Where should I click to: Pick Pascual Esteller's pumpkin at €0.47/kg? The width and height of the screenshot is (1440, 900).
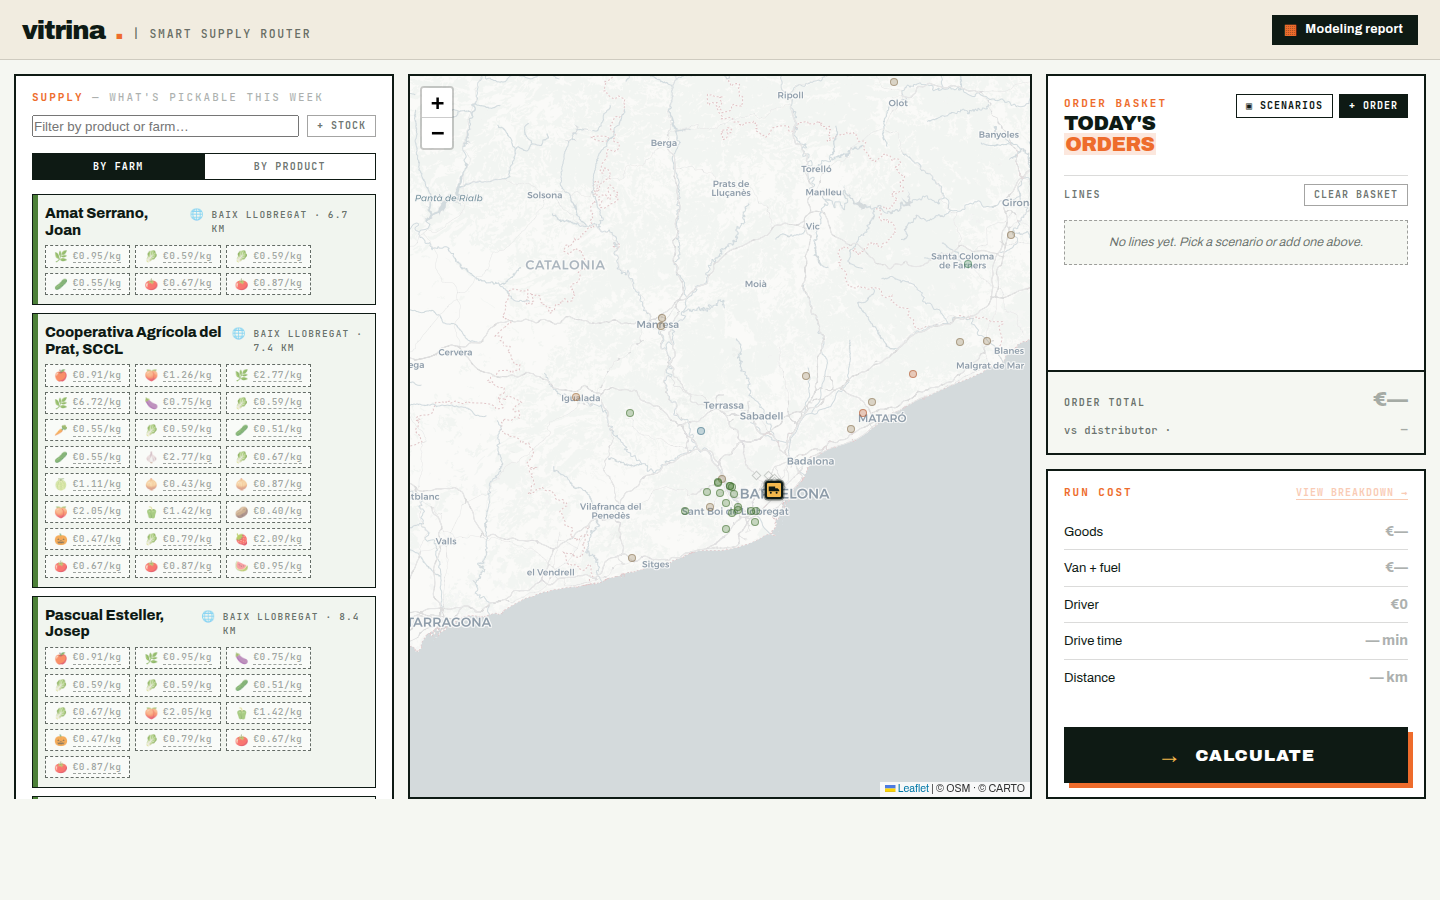click(x=88, y=740)
